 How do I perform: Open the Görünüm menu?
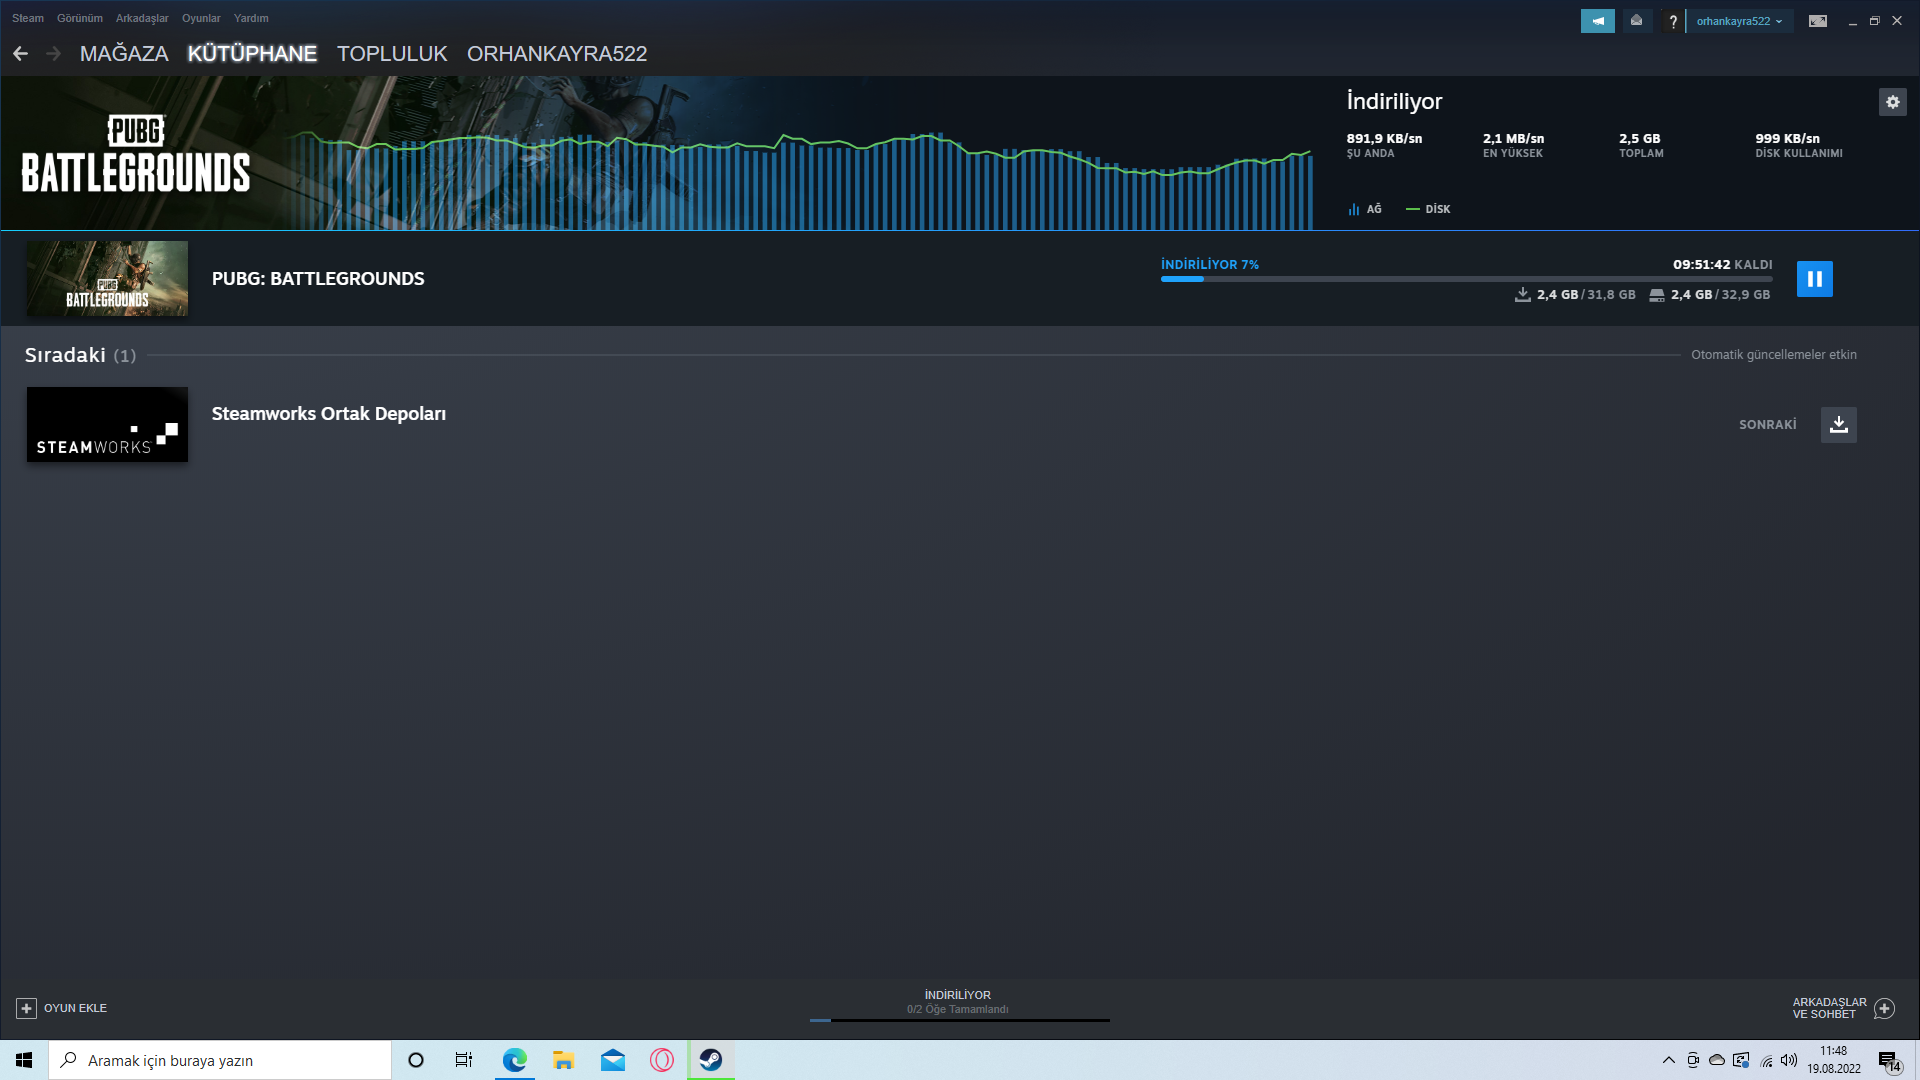pos(80,18)
